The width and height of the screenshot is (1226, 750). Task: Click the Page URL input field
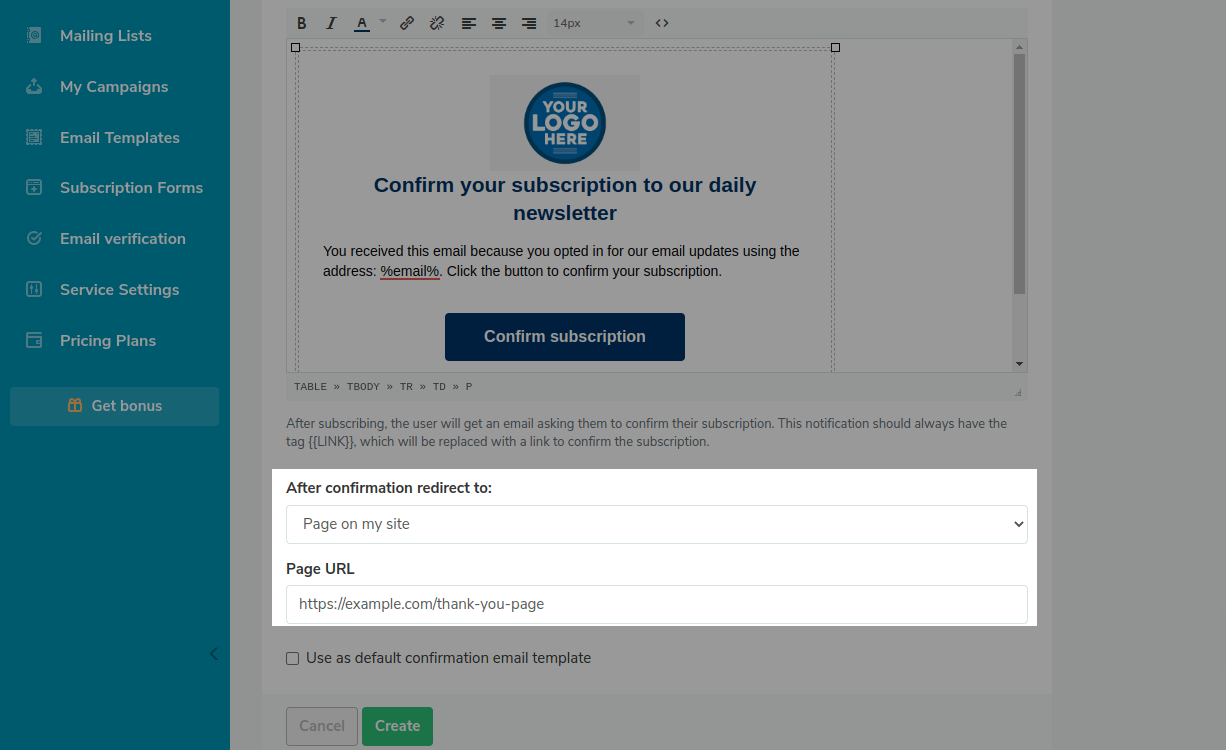656,604
